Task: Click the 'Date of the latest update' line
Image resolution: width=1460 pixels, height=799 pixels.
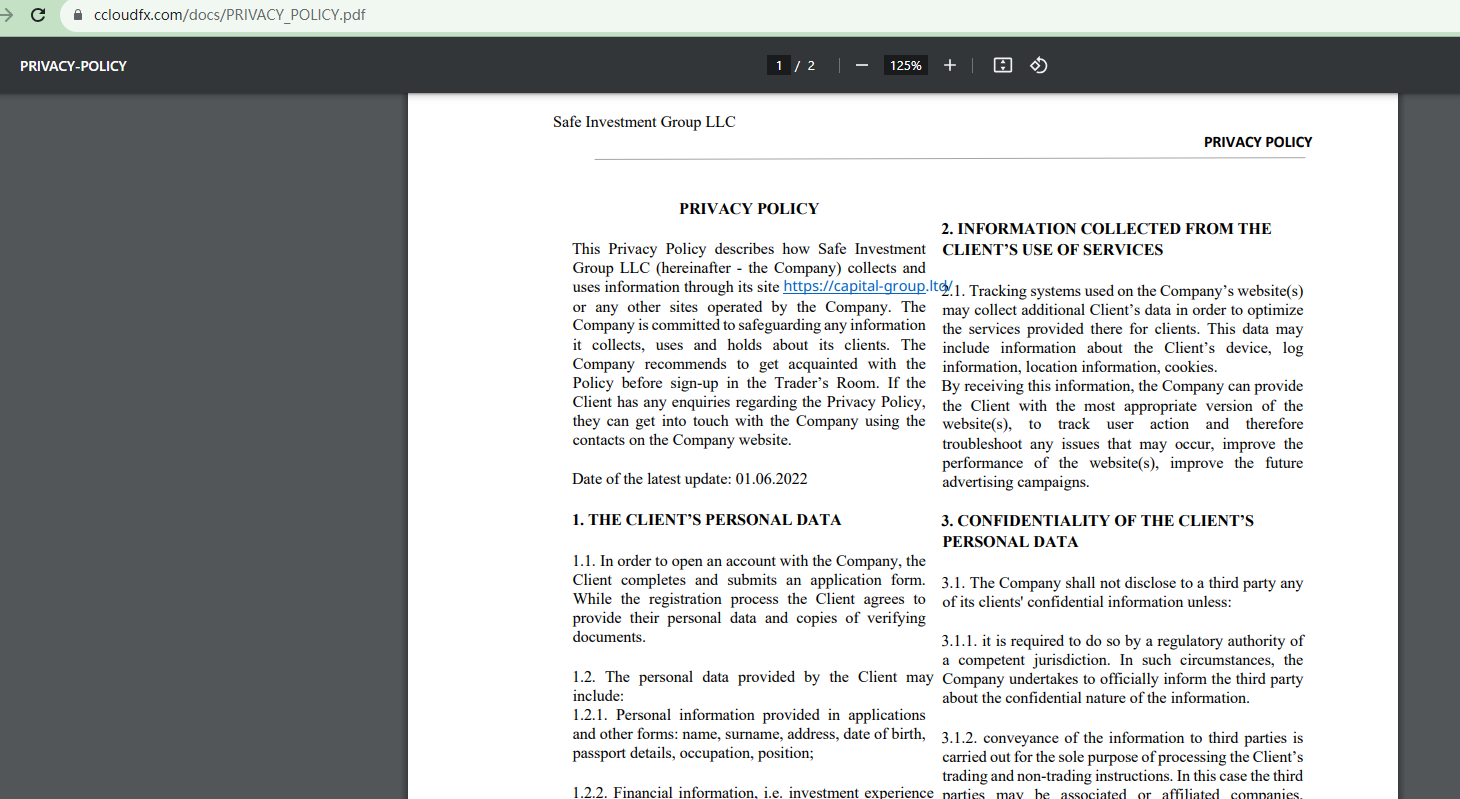Action: 689,479
